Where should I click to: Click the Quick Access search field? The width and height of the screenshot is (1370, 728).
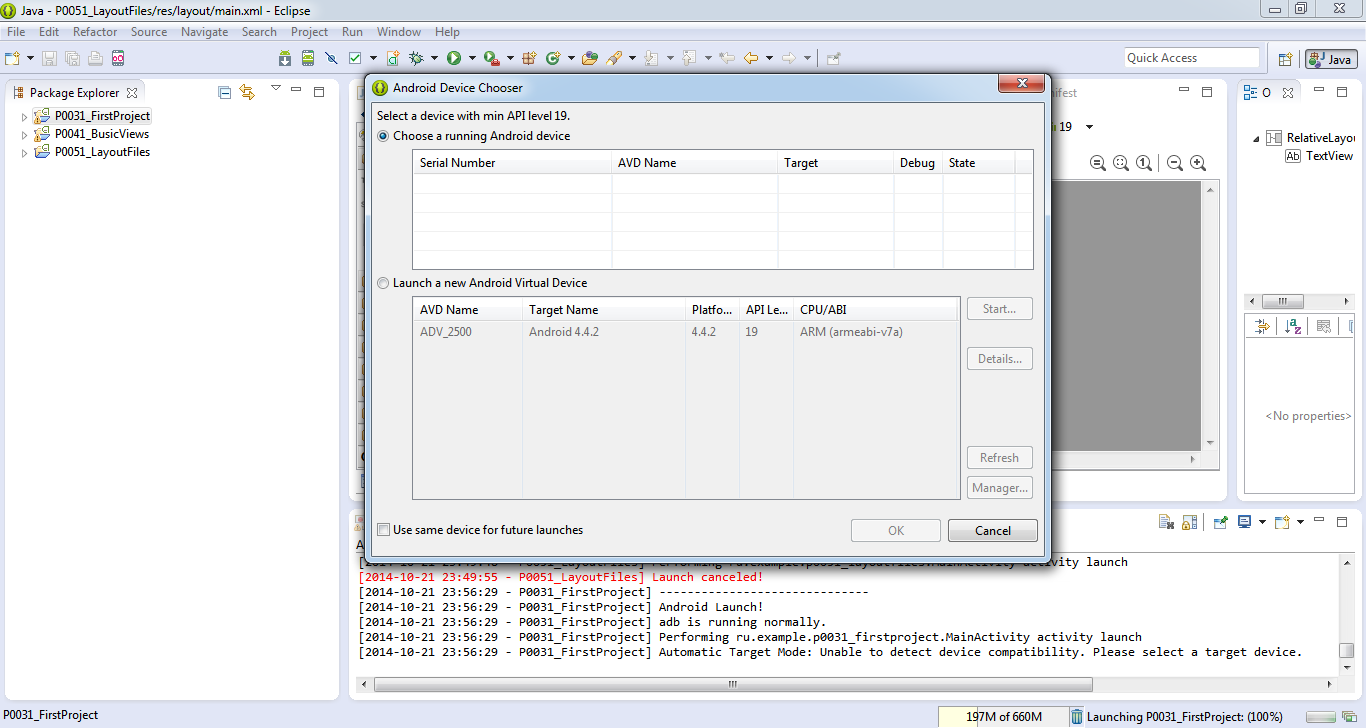coord(1192,58)
